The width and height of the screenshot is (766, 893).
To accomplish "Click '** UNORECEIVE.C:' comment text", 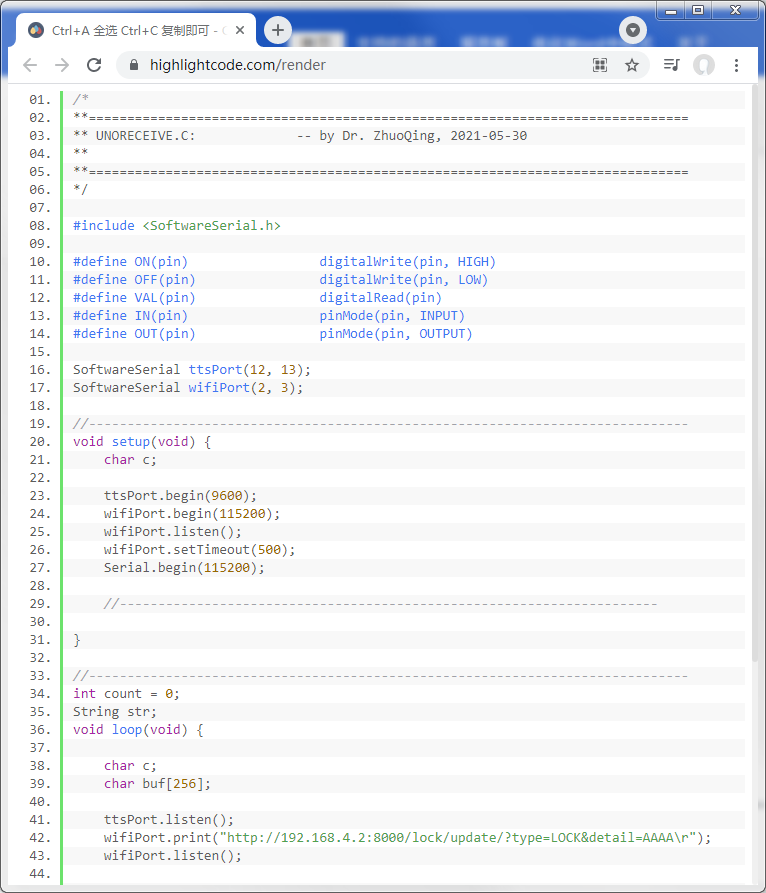I will [134, 136].
